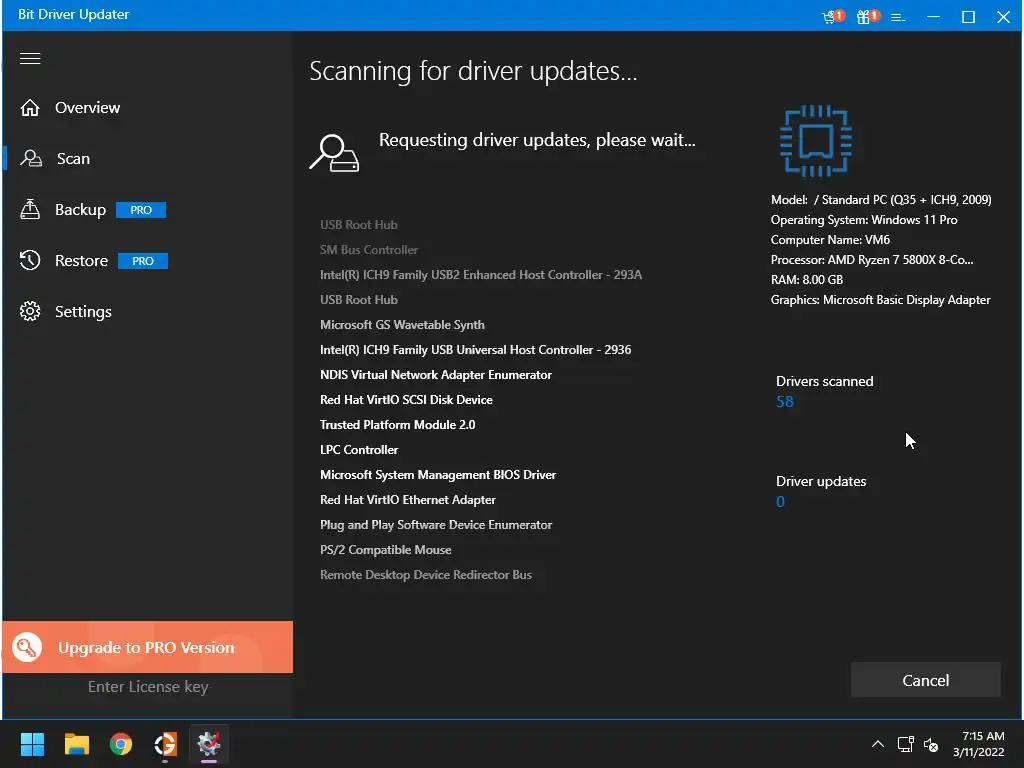This screenshot has width=1024, height=768.
Task: Select Red Hat VirtIO Ethernet Adapter
Action: [408, 500]
